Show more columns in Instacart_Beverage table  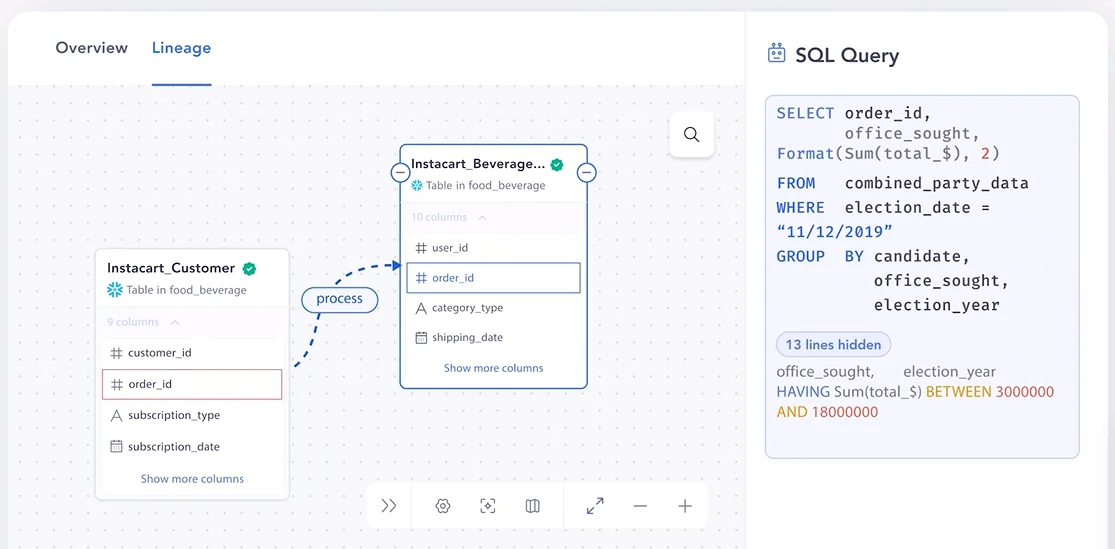[x=494, y=368]
